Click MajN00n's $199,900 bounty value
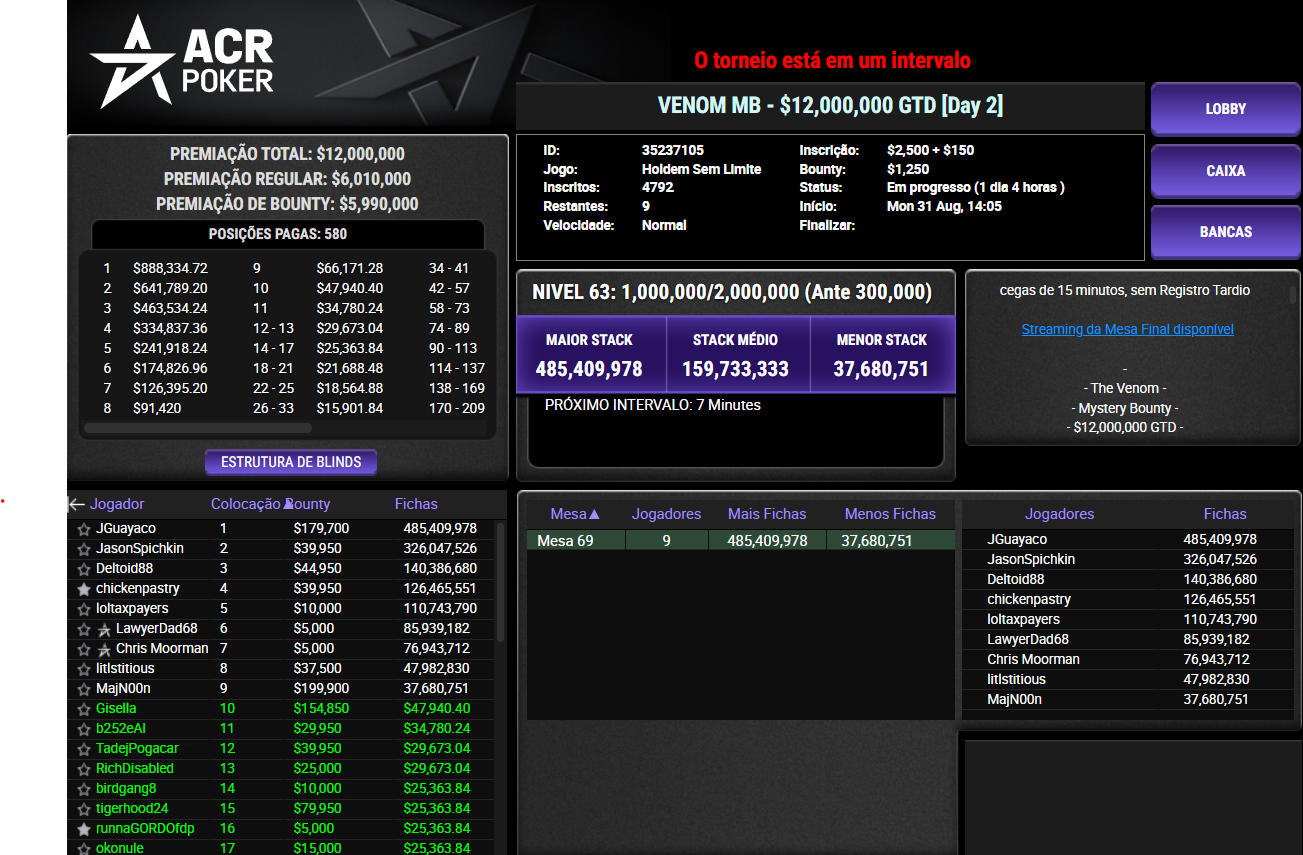The image size is (1303, 855). point(321,688)
